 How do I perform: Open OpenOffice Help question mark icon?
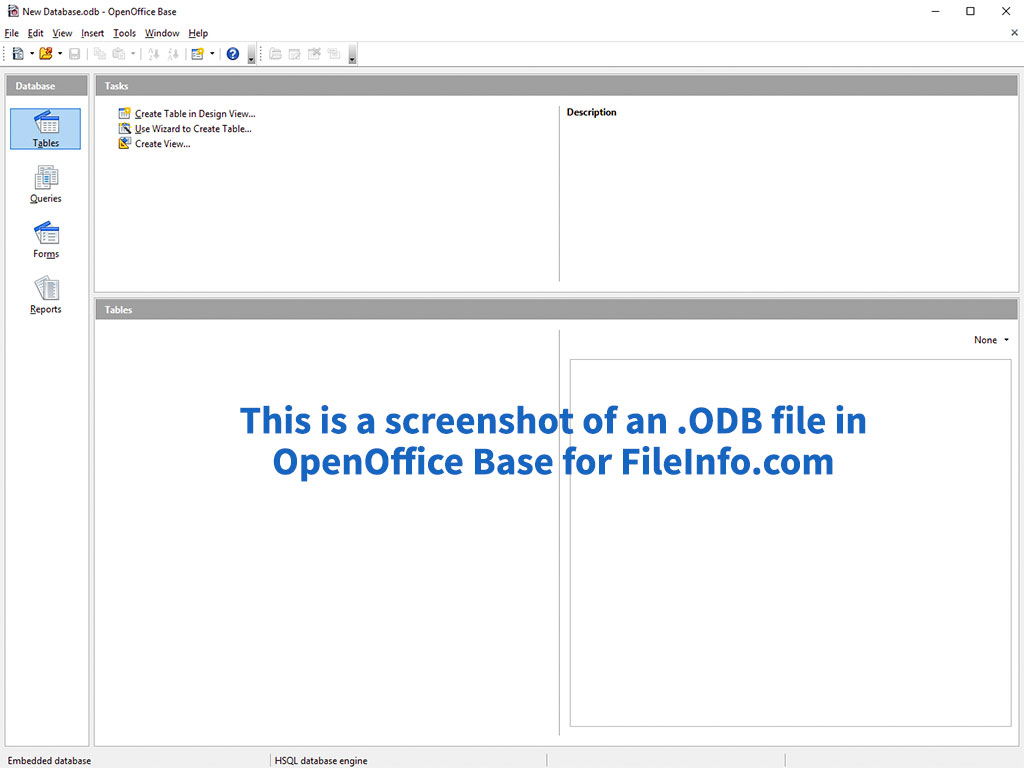pos(233,54)
